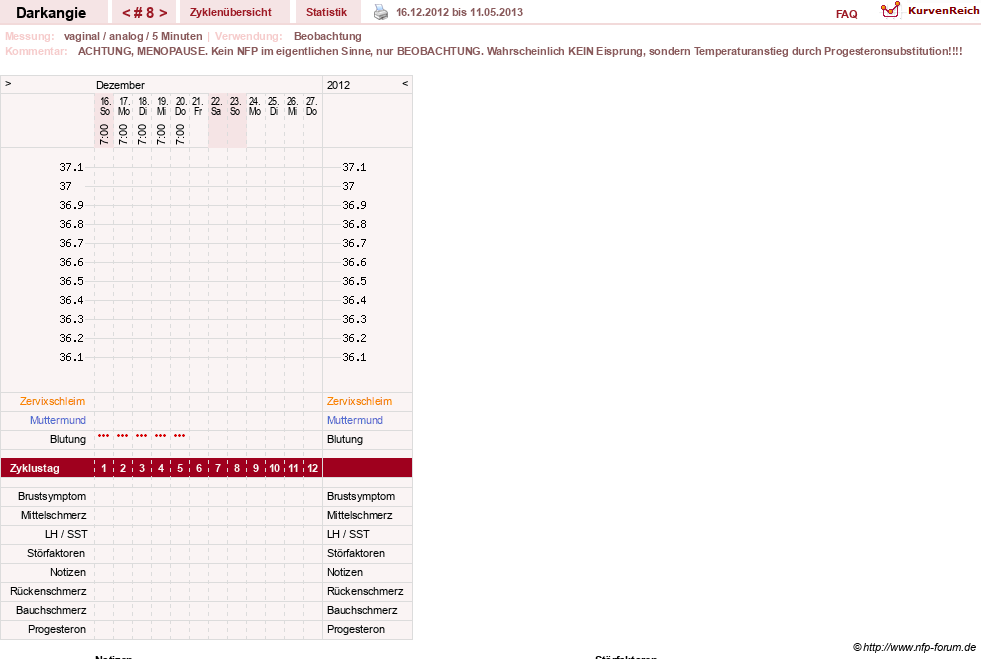Click the right Bauchschmerz row label

[362, 610]
